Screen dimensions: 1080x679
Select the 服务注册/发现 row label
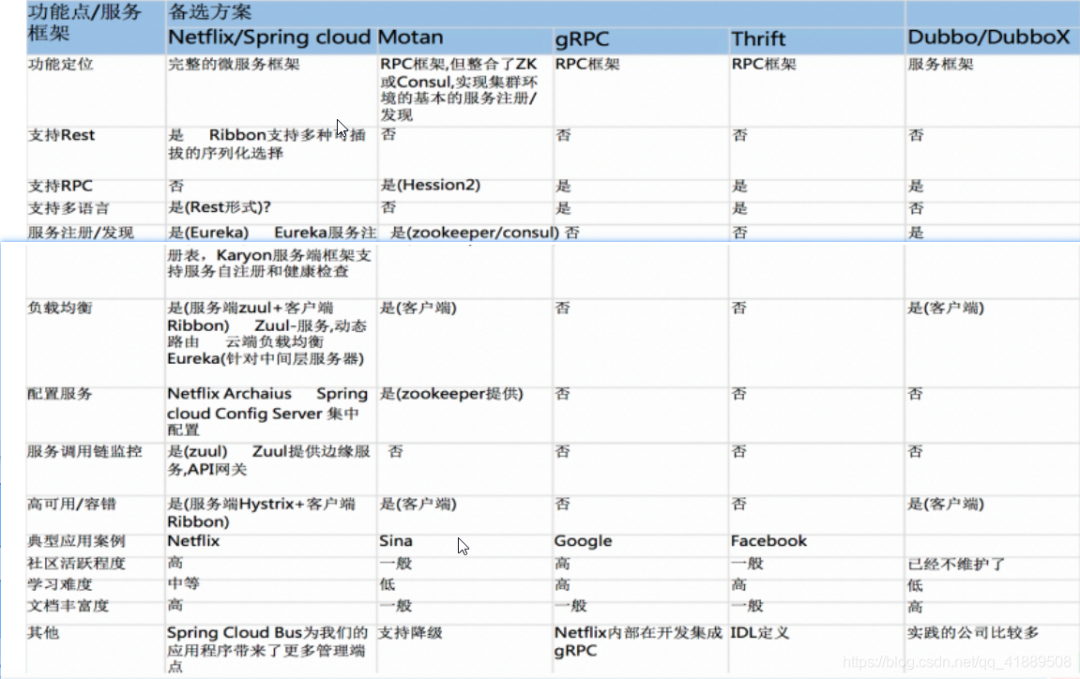click(x=81, y=233)
